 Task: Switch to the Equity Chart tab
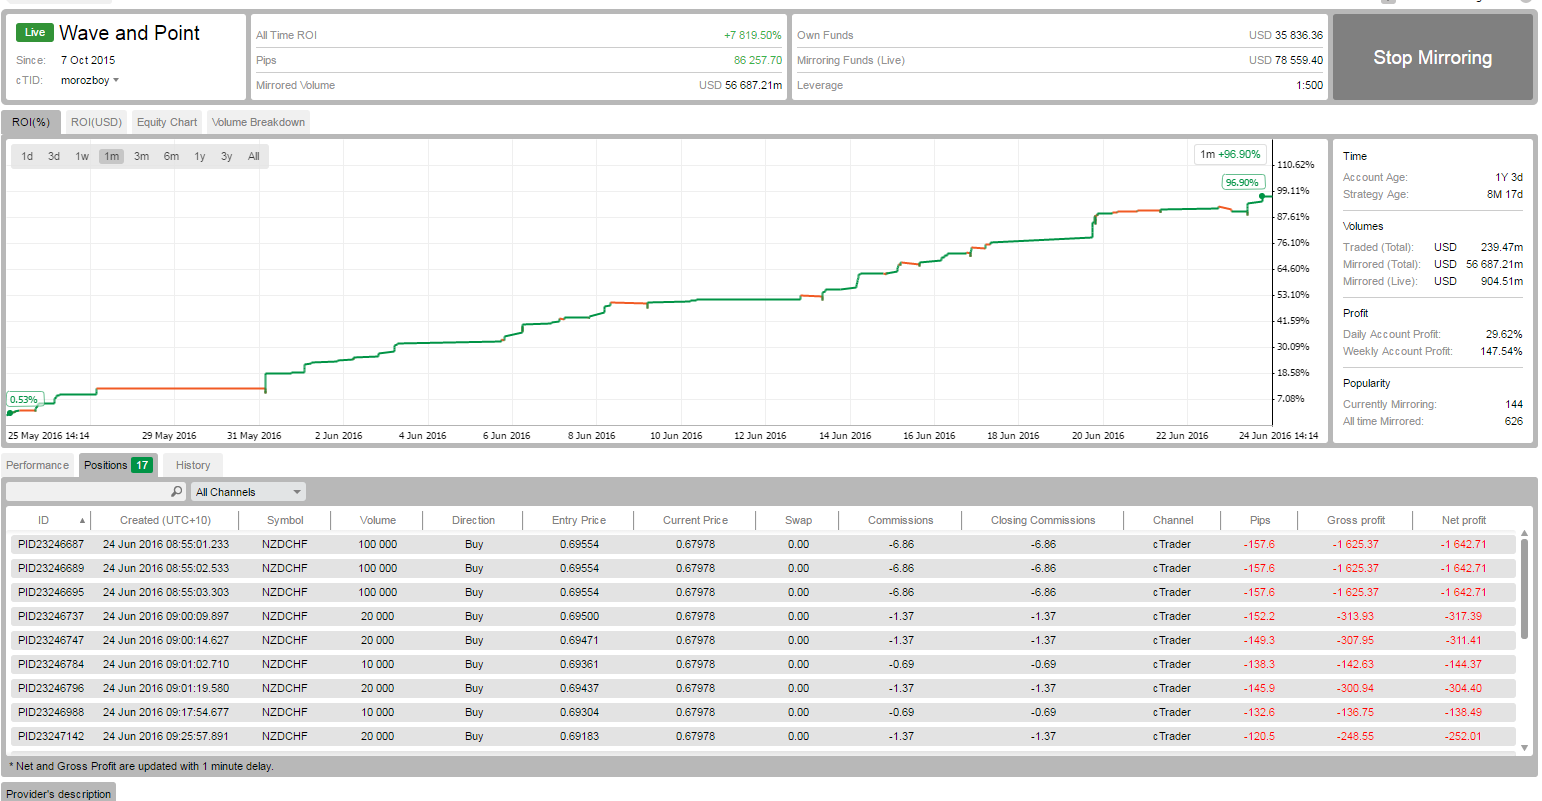tap(167, 122)
